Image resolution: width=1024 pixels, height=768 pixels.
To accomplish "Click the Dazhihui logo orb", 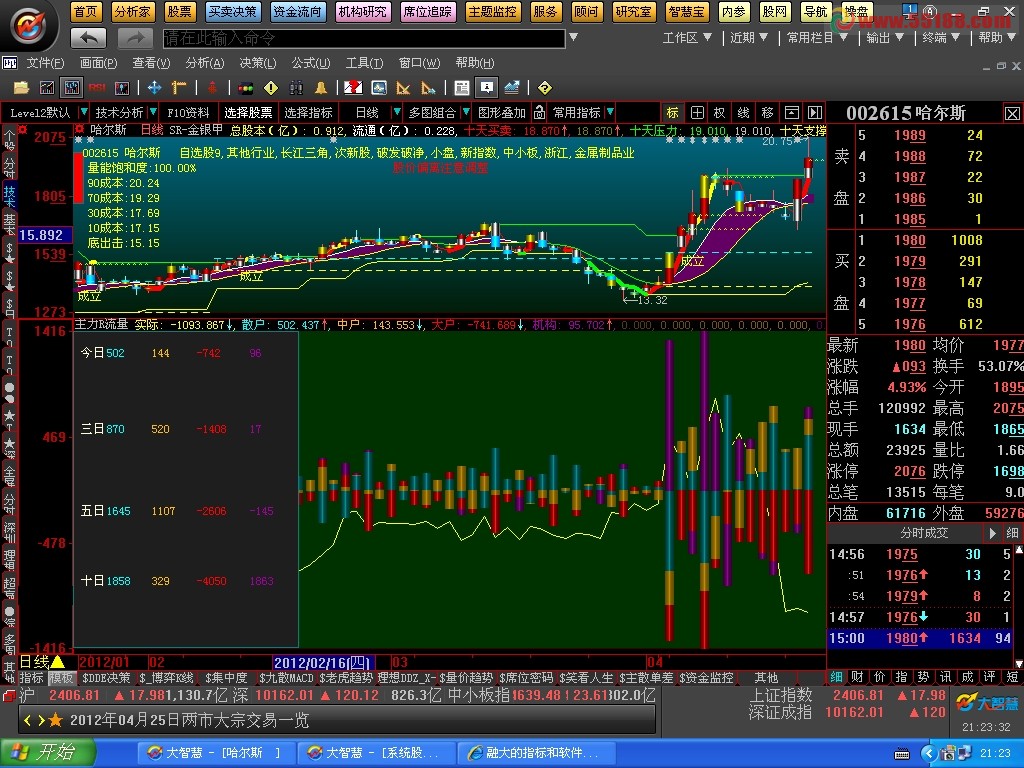I will [x=29, y=26].
